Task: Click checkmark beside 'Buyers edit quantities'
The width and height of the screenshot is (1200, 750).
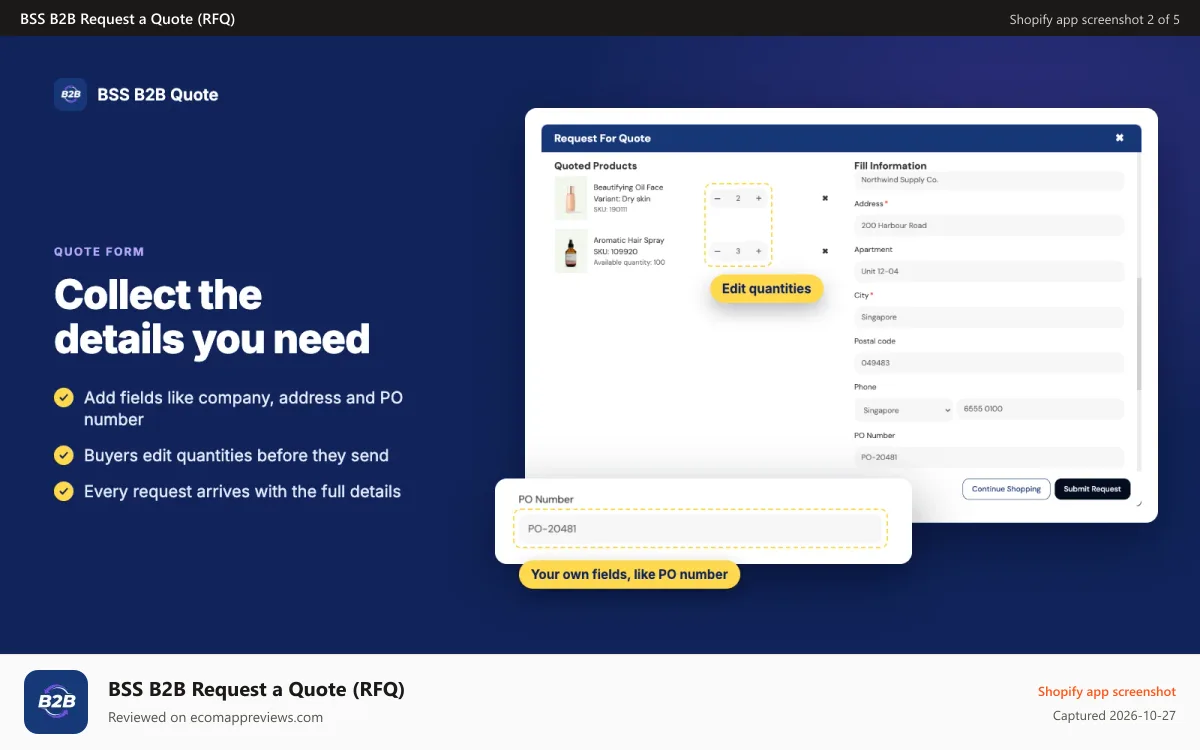Action: 64,456
